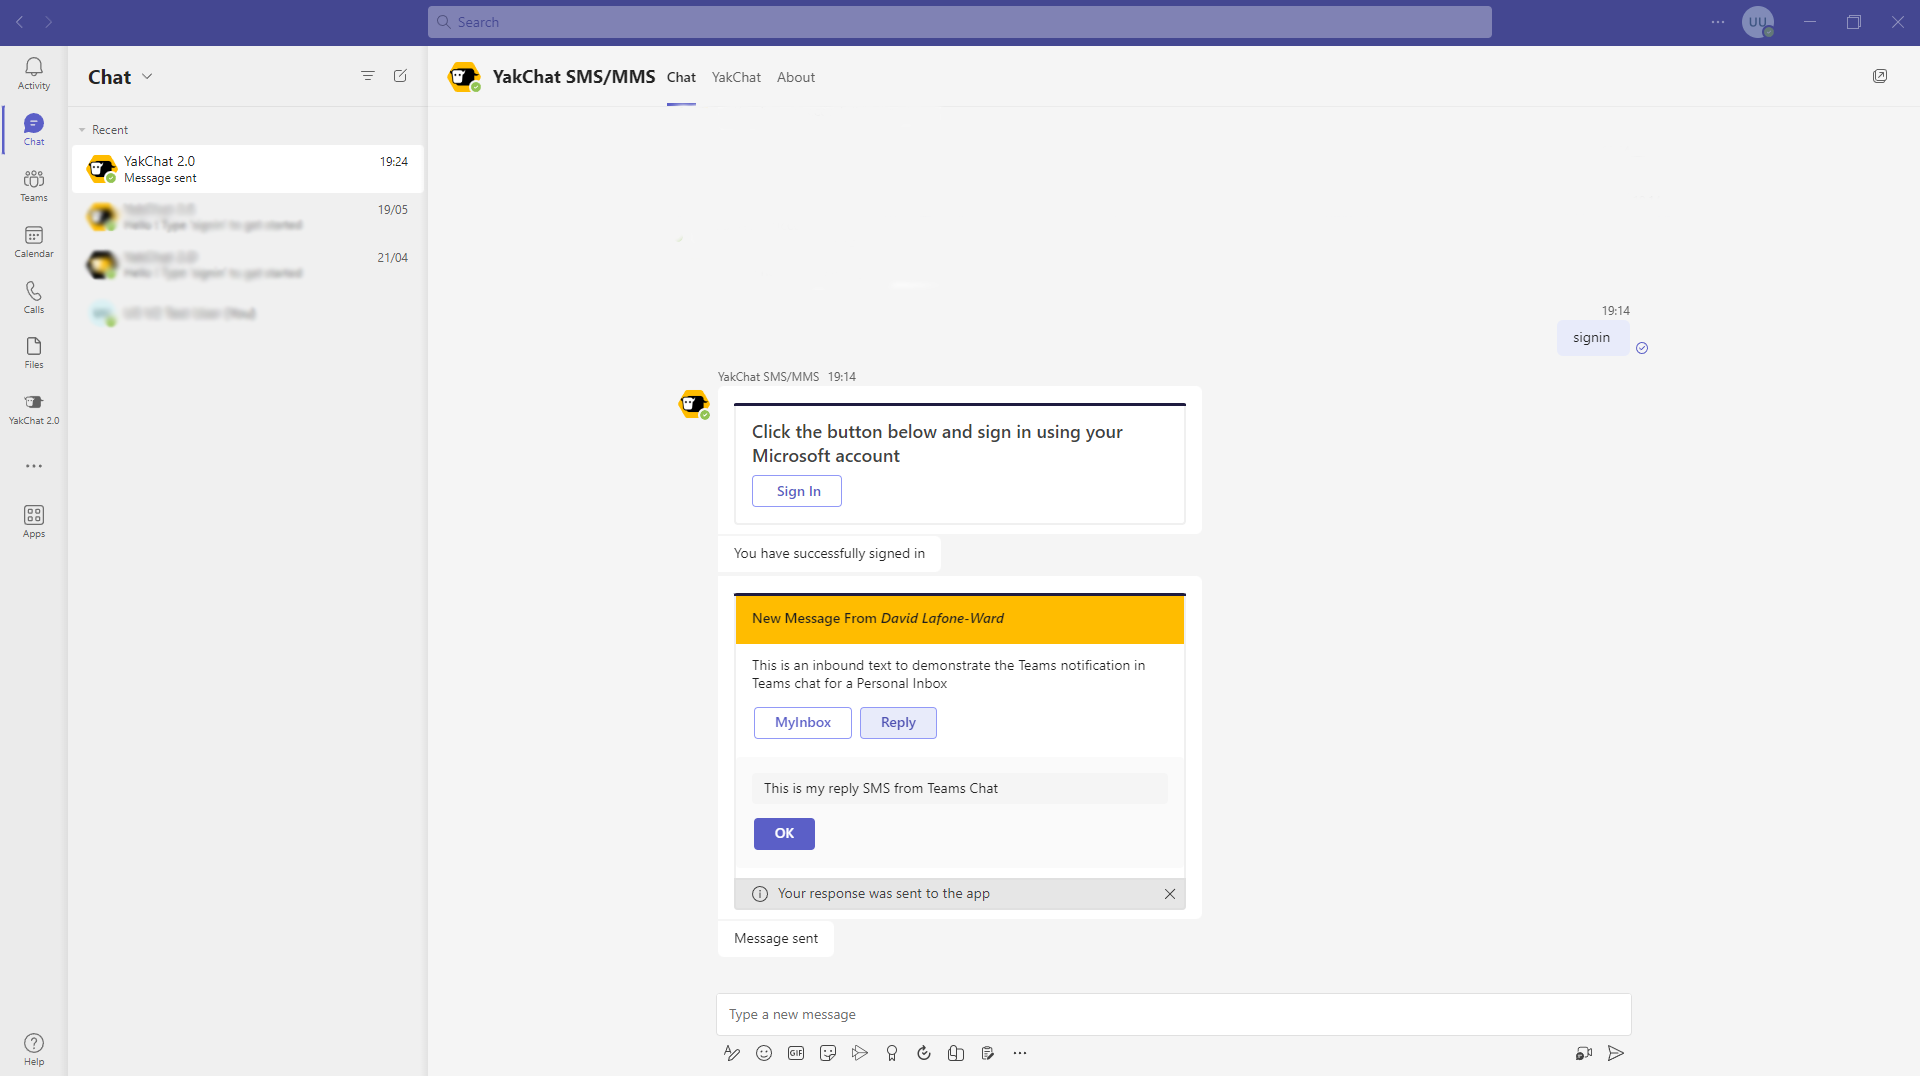The height and width of the screenshot is (1076, 1920).
Task: Pop out the chat into a new window
Action: point(1880,76)
